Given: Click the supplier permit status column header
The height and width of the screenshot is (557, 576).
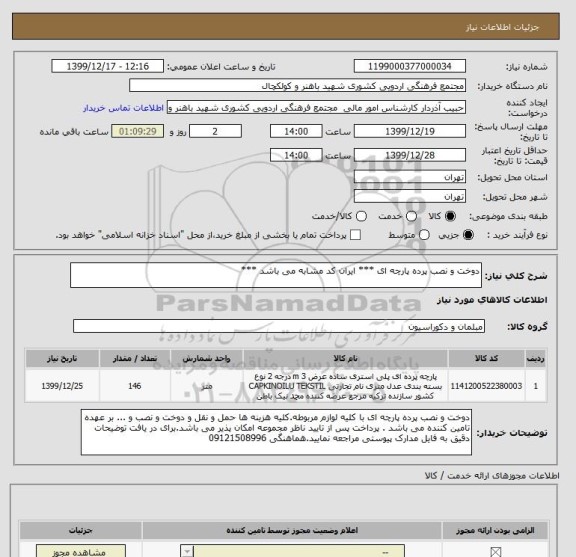Looking at the screenshot, I should (x=292, y=531).
